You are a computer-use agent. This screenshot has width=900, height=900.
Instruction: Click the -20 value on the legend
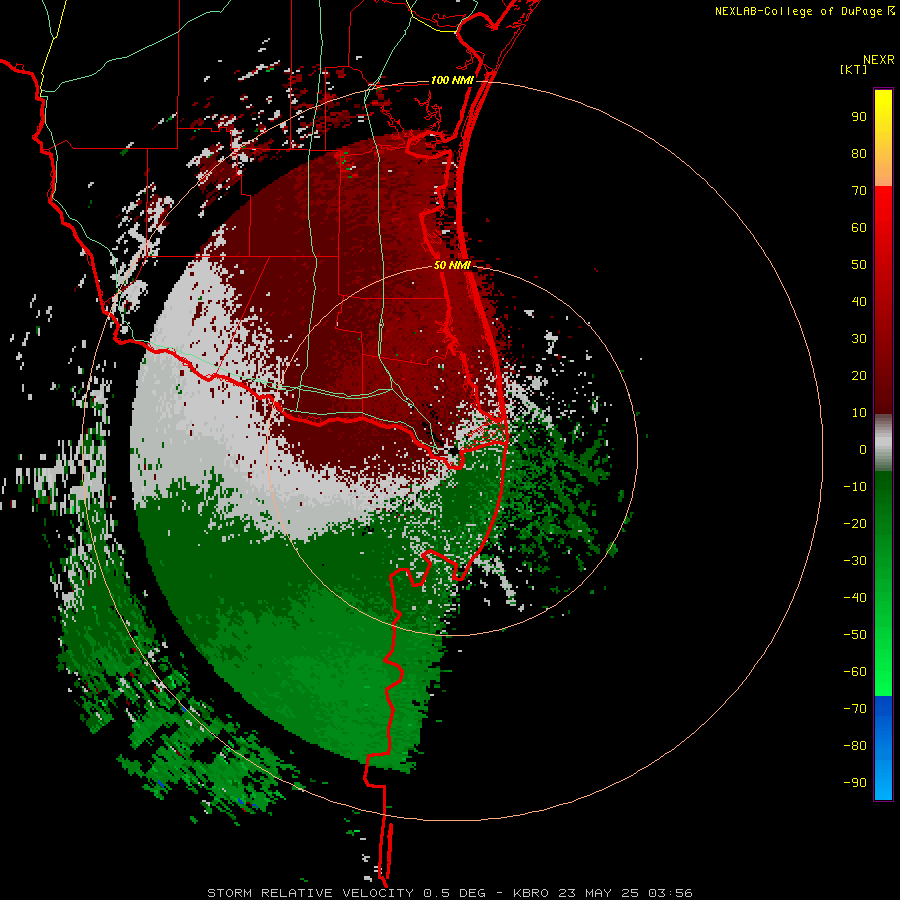tap(855, 524)
